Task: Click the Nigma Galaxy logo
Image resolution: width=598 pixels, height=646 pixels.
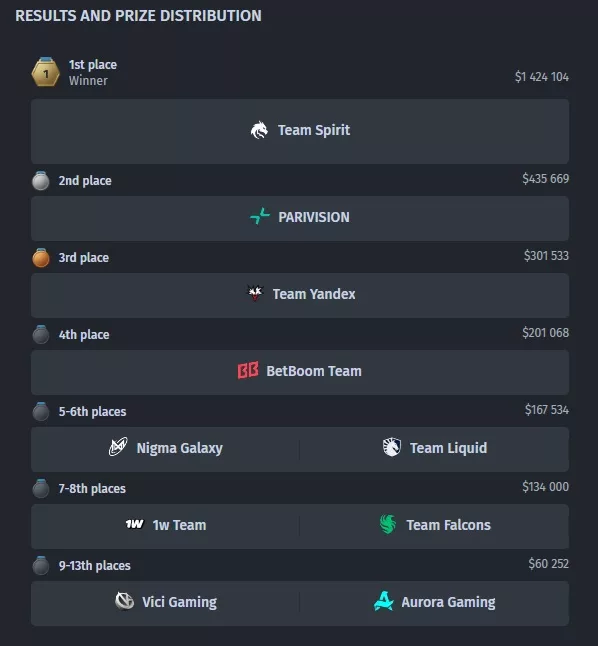Action: pyautogui.click(x=118, y=447)
